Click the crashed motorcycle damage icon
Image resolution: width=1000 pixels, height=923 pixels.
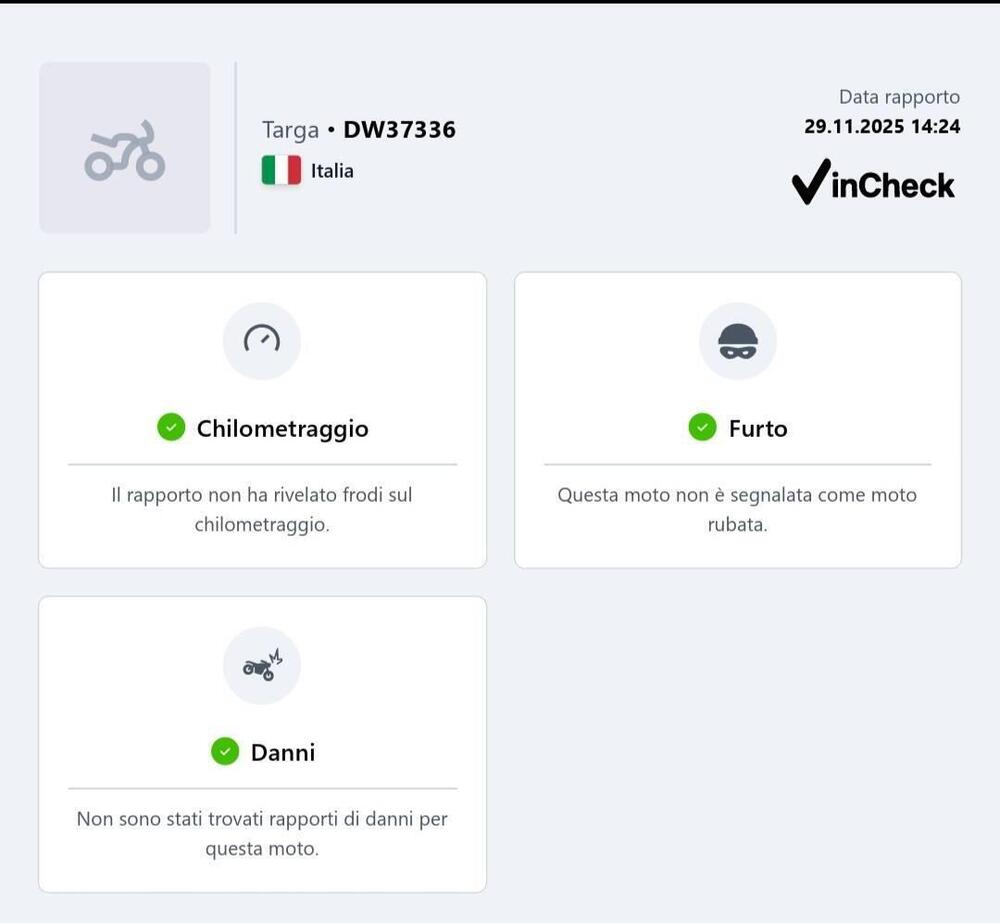click(x=262, y=665)
